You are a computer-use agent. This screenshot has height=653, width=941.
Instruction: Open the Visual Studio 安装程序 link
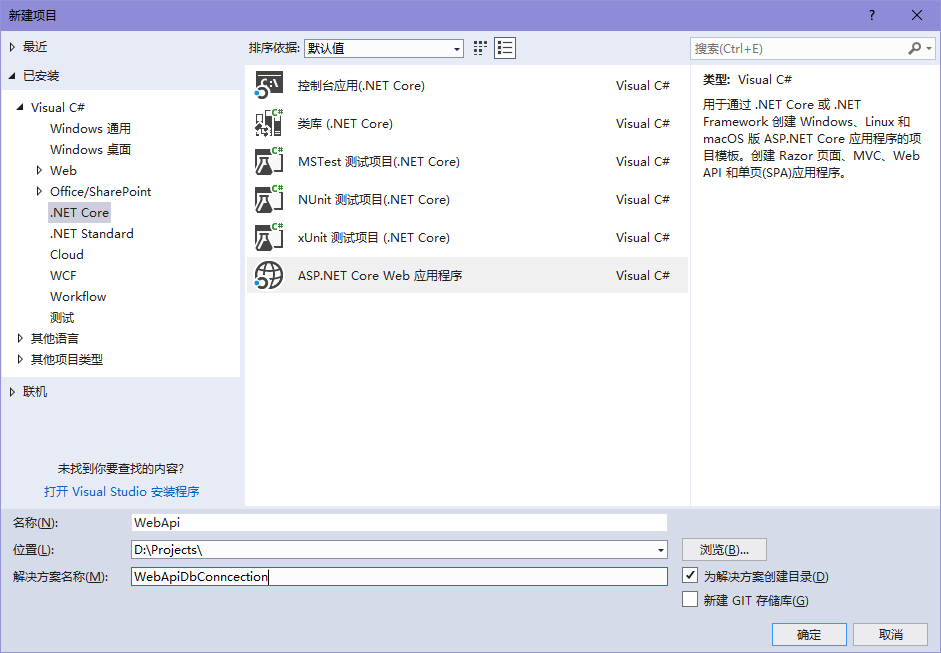tap(121, 492)
